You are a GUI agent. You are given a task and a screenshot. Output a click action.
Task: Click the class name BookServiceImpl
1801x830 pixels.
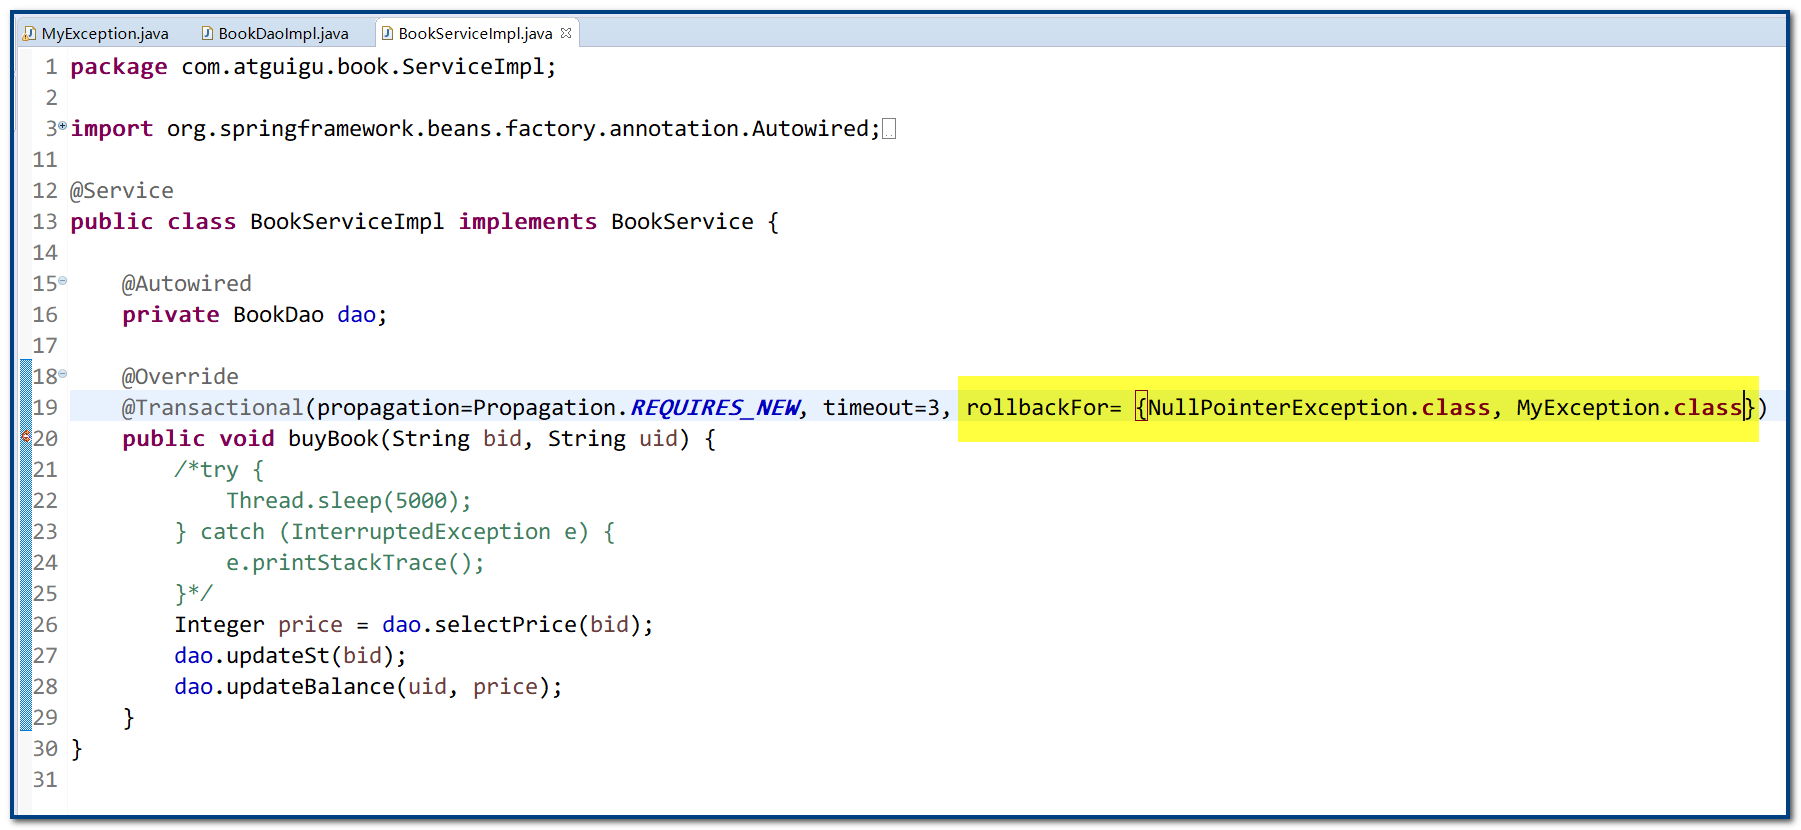click(347, 222)
